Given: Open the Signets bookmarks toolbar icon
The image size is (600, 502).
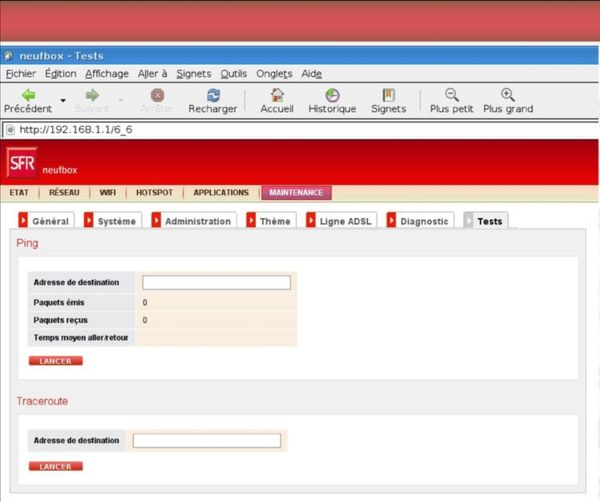Looking at the screenshot, I should tap(388, 95).
